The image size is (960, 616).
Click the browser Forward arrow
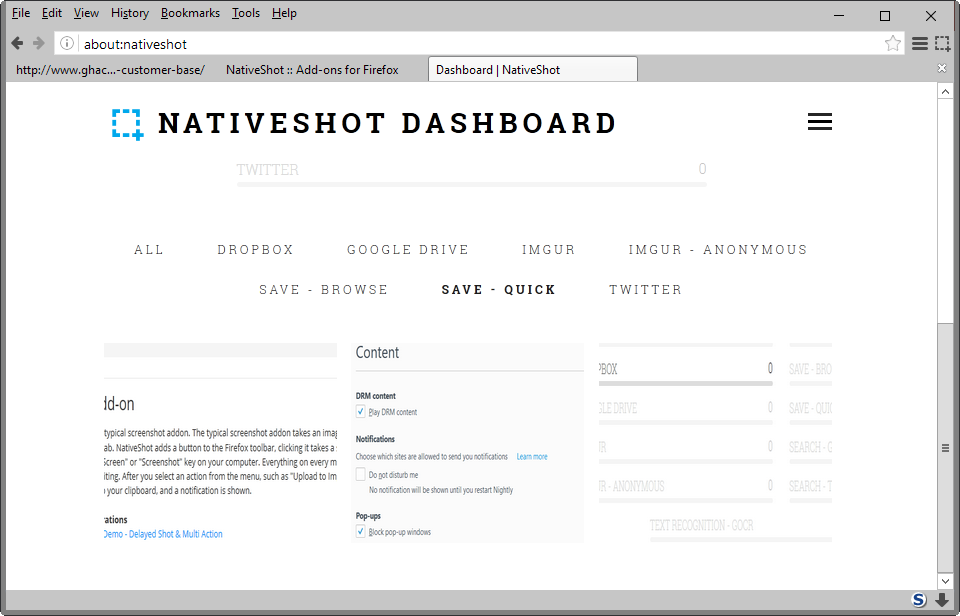click(x=39, y=43)
